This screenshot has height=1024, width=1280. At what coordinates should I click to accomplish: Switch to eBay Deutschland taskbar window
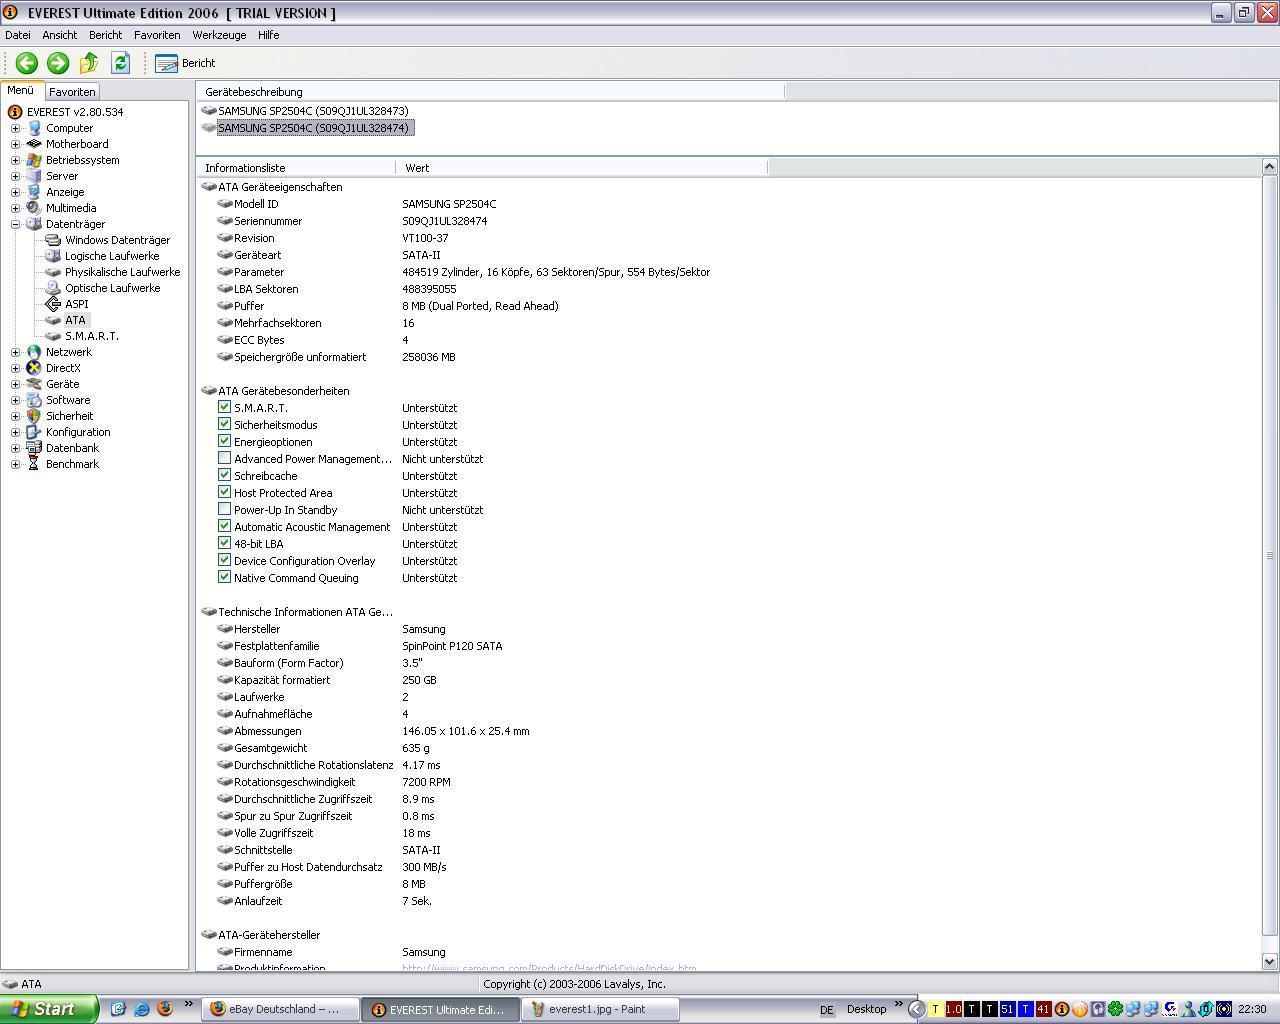(280, 1009)
